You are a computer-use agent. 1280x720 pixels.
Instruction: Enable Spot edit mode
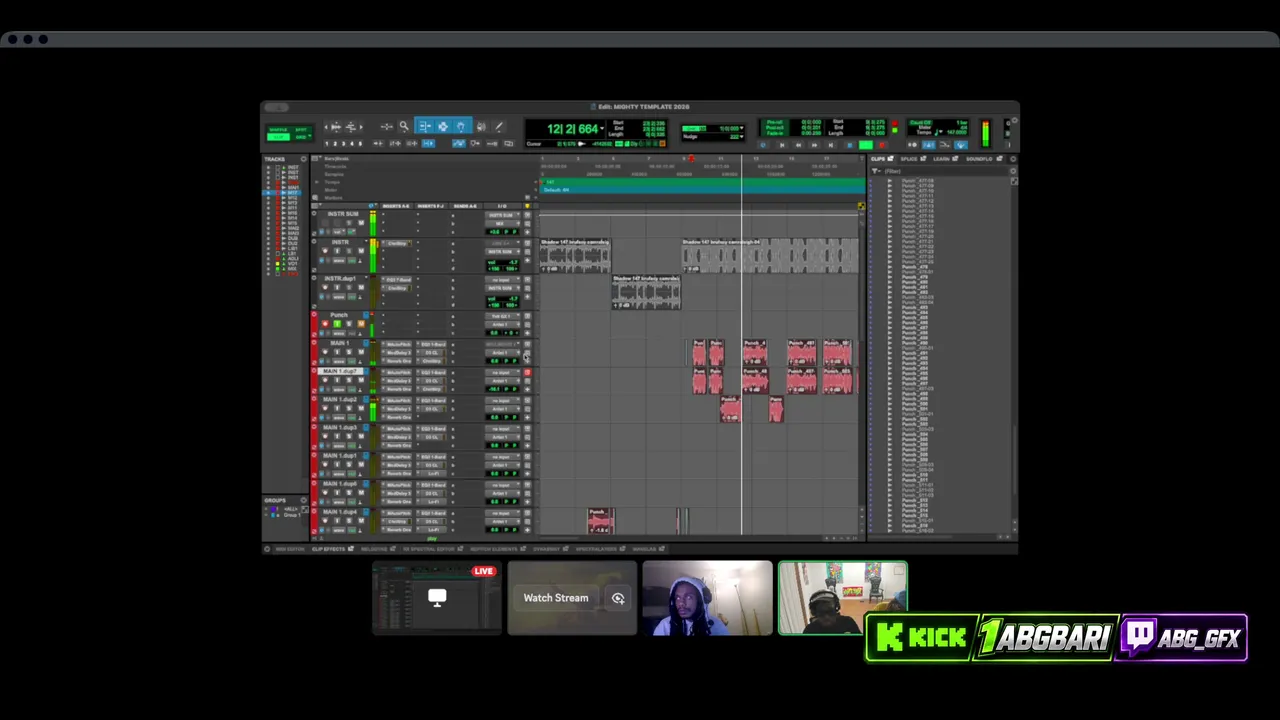click(x=301, y=130)
